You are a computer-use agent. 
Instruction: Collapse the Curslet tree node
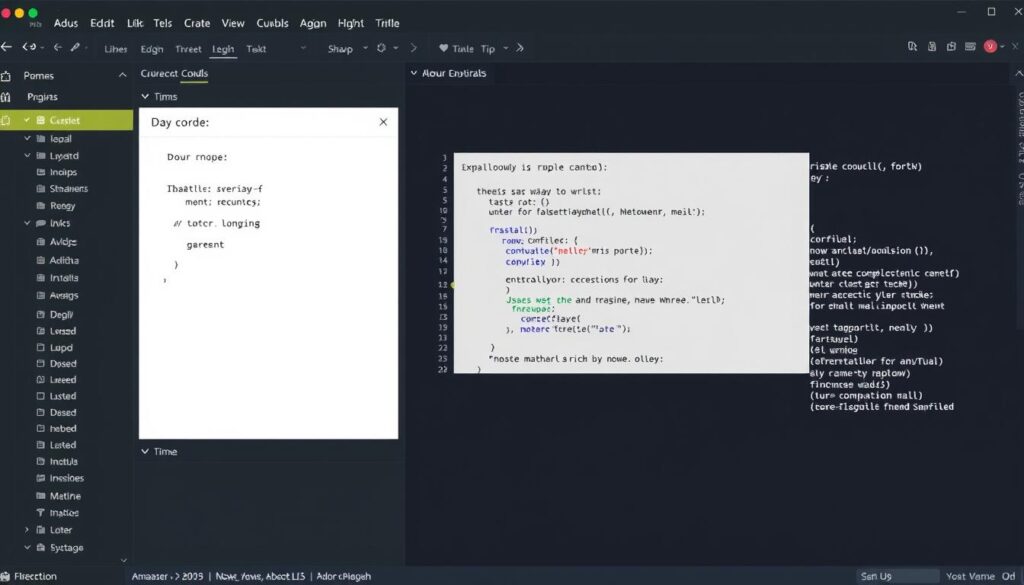27,120
